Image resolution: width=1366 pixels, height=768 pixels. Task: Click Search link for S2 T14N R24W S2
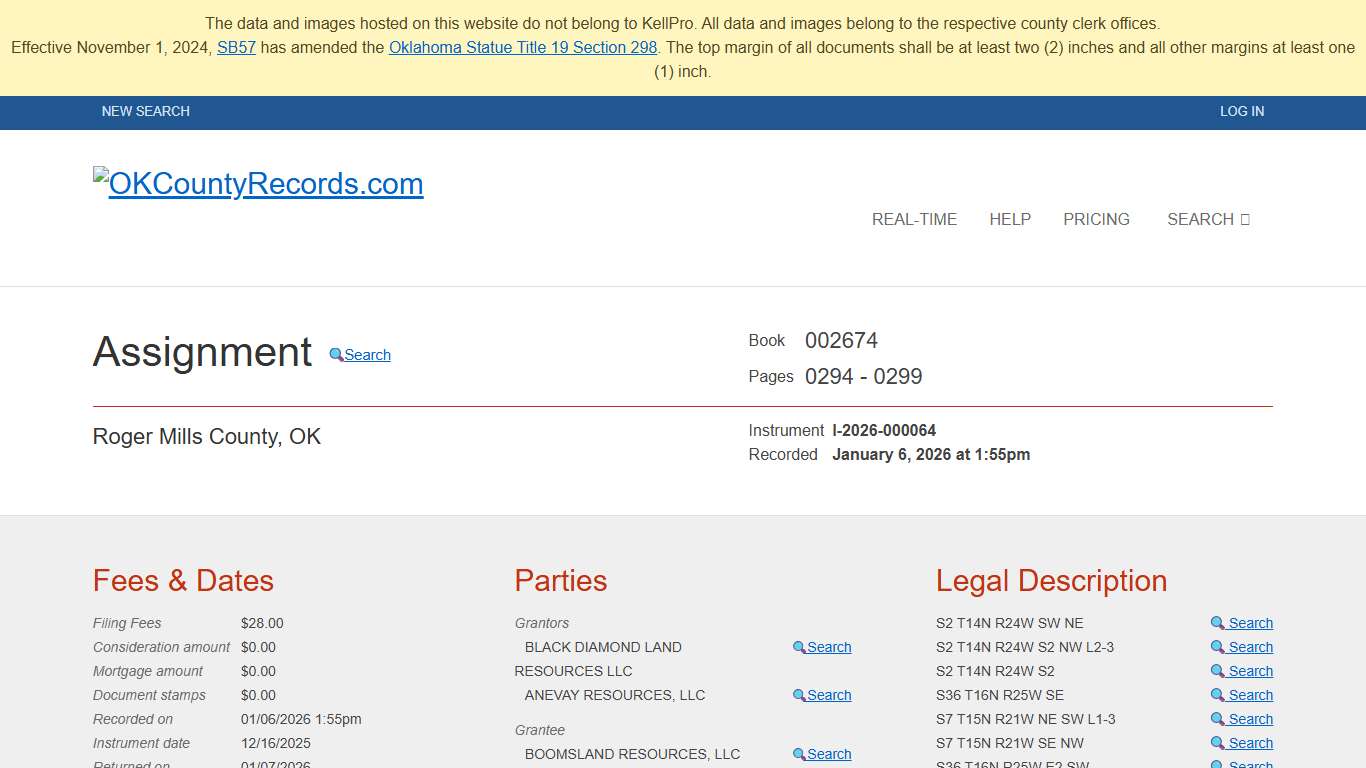tap(1251, 671)
